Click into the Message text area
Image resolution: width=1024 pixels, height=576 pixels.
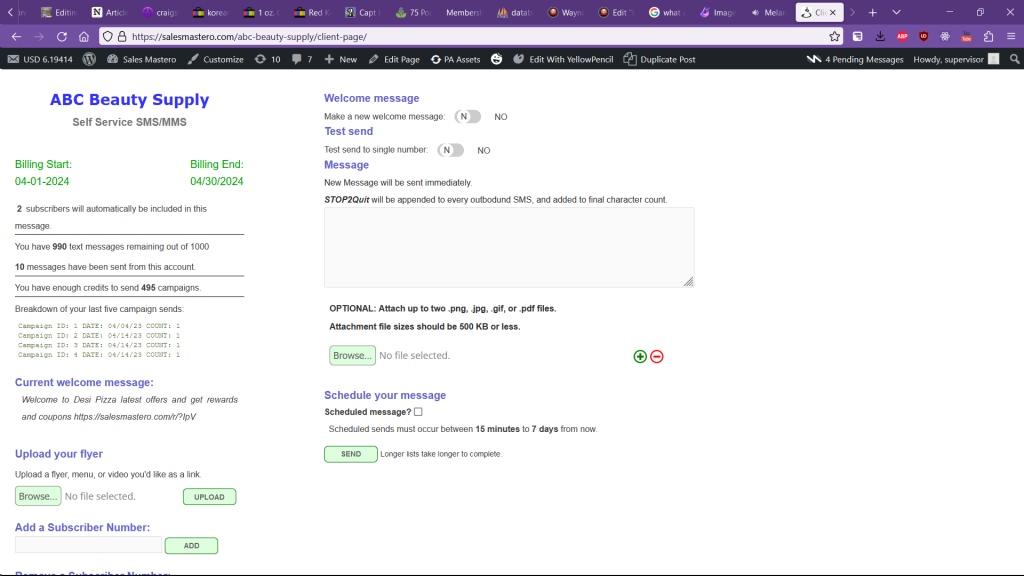point(508,247)
